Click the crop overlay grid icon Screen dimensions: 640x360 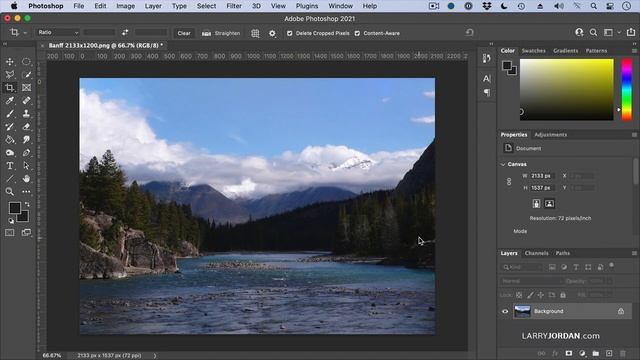point(255,33)
